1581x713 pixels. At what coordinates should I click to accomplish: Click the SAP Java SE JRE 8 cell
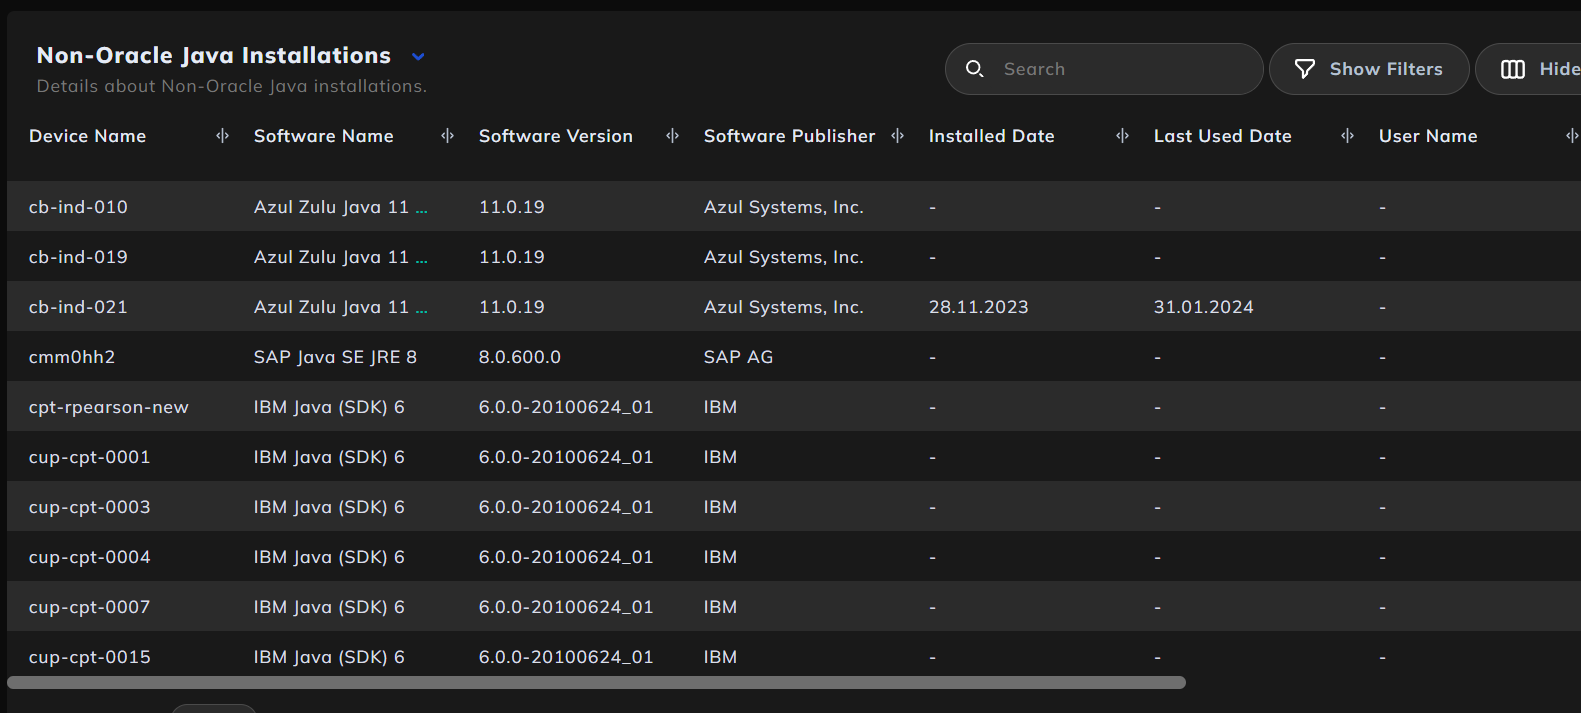(335, 357)
